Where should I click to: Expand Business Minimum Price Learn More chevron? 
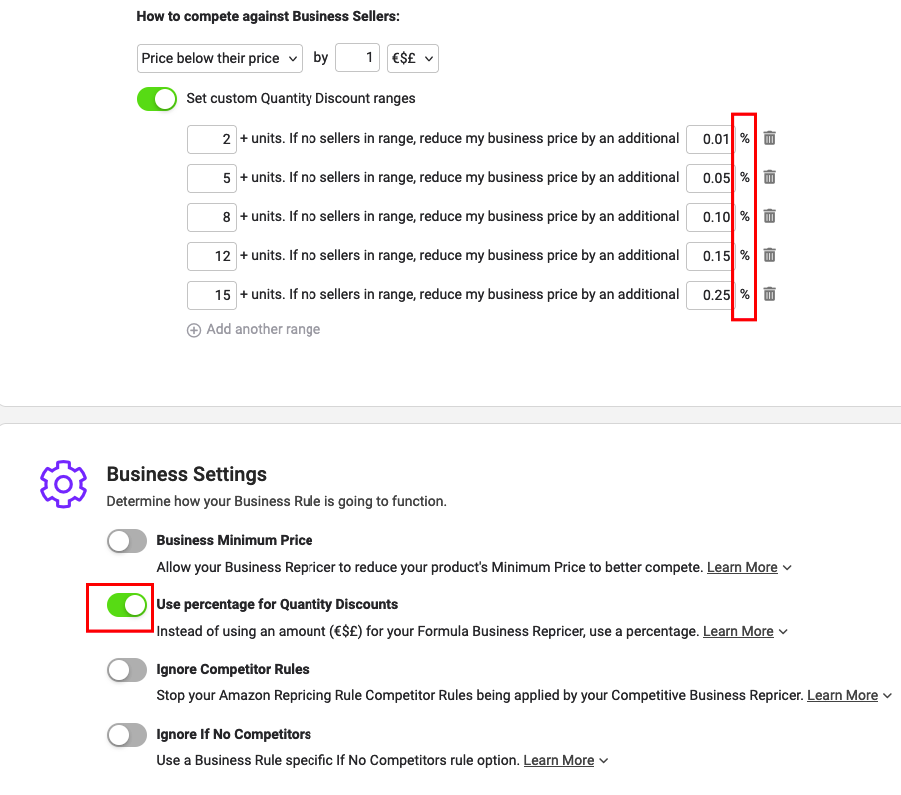[787, 568]
